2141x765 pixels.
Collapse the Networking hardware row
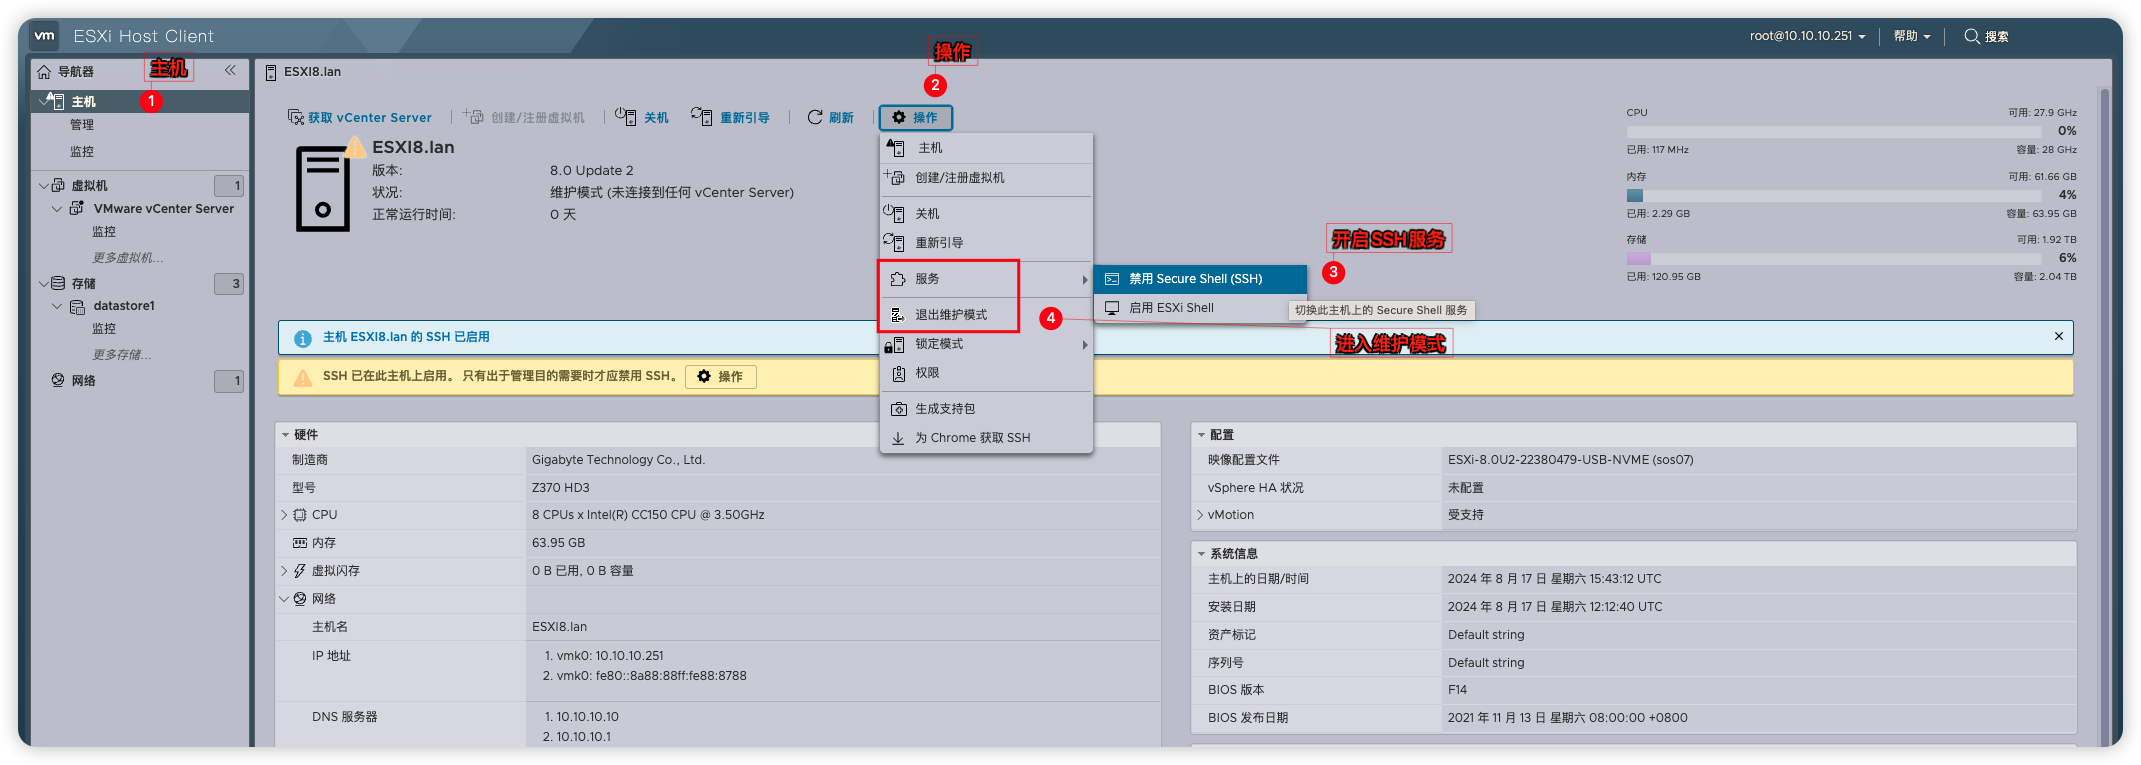pos(284,599)
